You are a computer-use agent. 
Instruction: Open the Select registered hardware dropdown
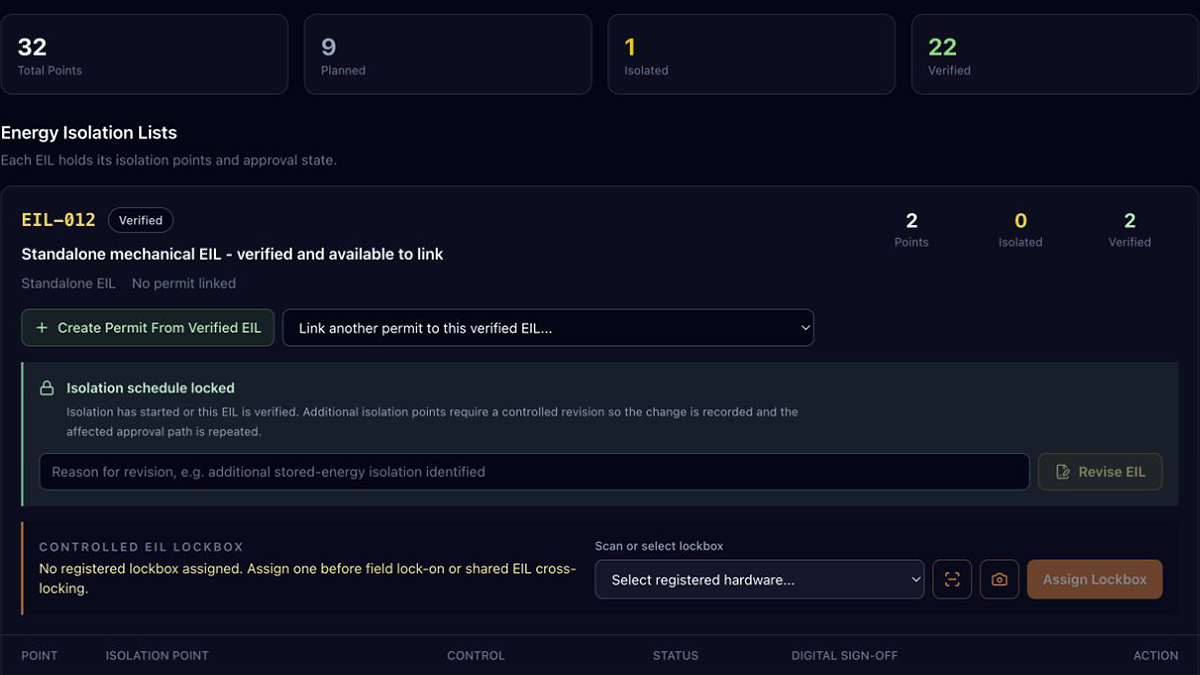pyautogui.click(x=759, y=579)
